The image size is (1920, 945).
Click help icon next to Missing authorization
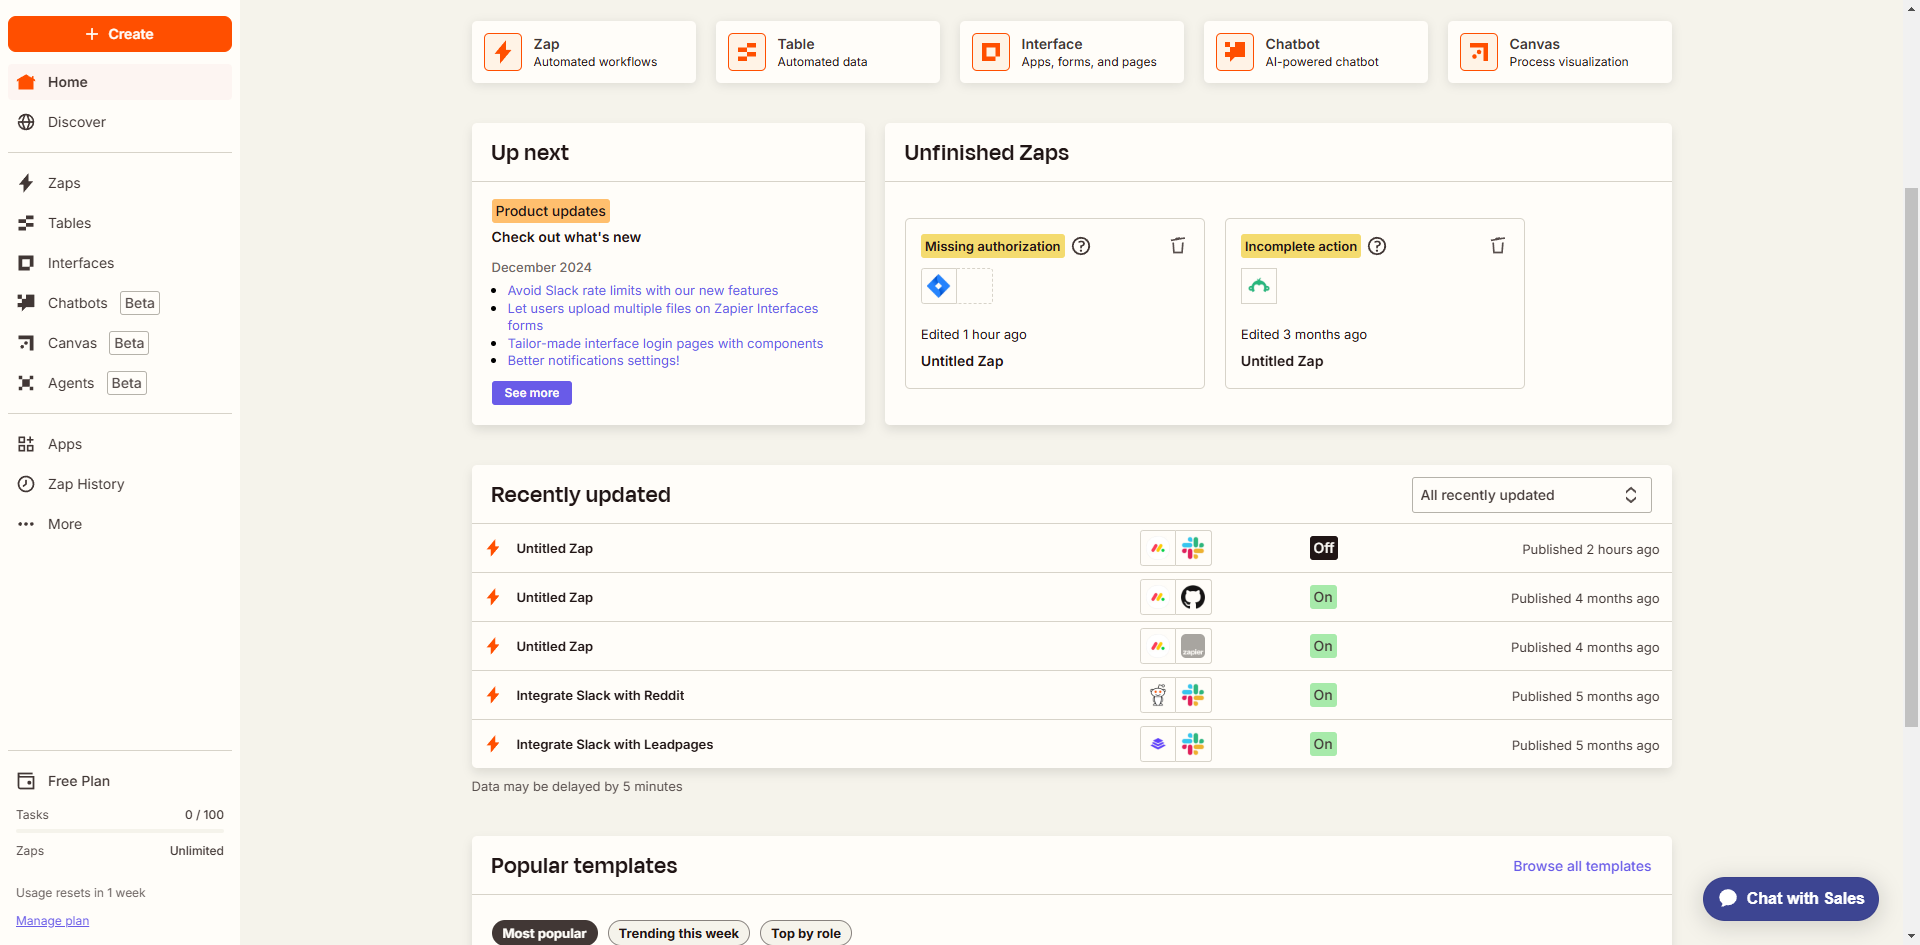(x=1081, y=246)
